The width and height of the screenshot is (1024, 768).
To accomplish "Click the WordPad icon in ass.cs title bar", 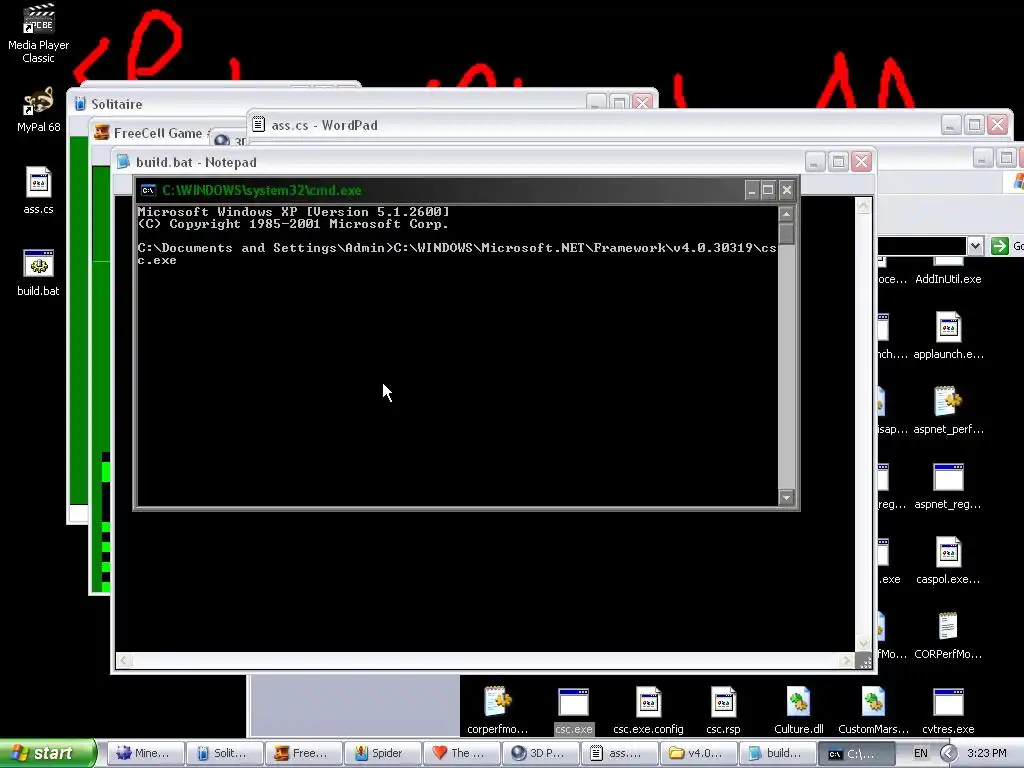I will 259,124.
